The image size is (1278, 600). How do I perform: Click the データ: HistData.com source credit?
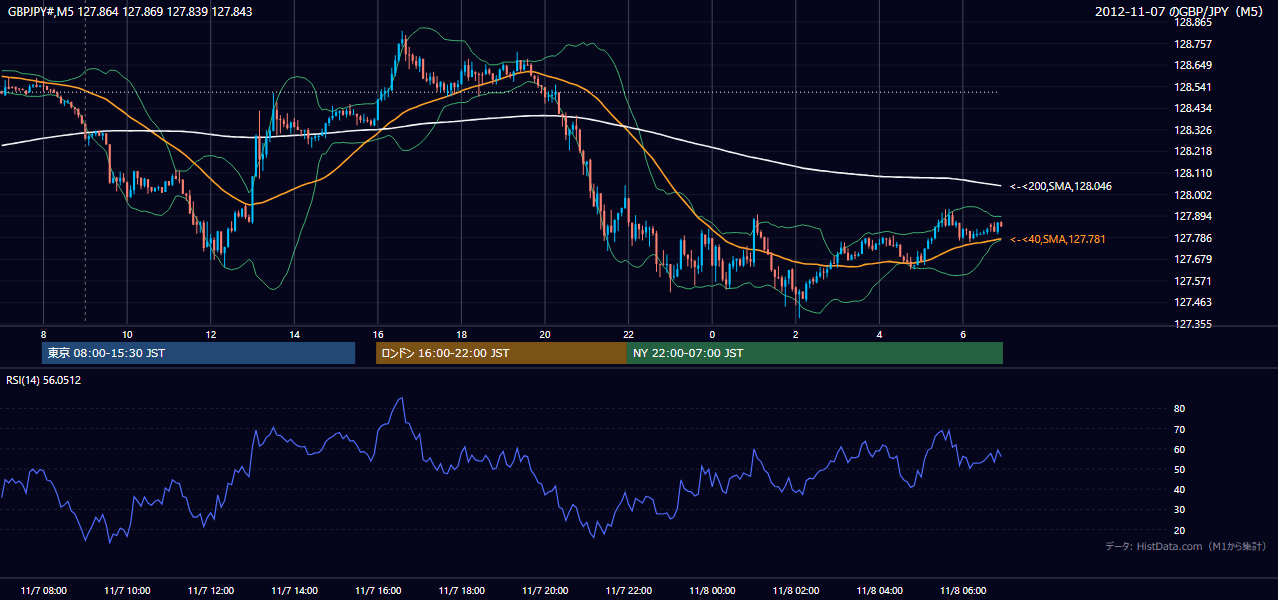(x=1185, y=546)
